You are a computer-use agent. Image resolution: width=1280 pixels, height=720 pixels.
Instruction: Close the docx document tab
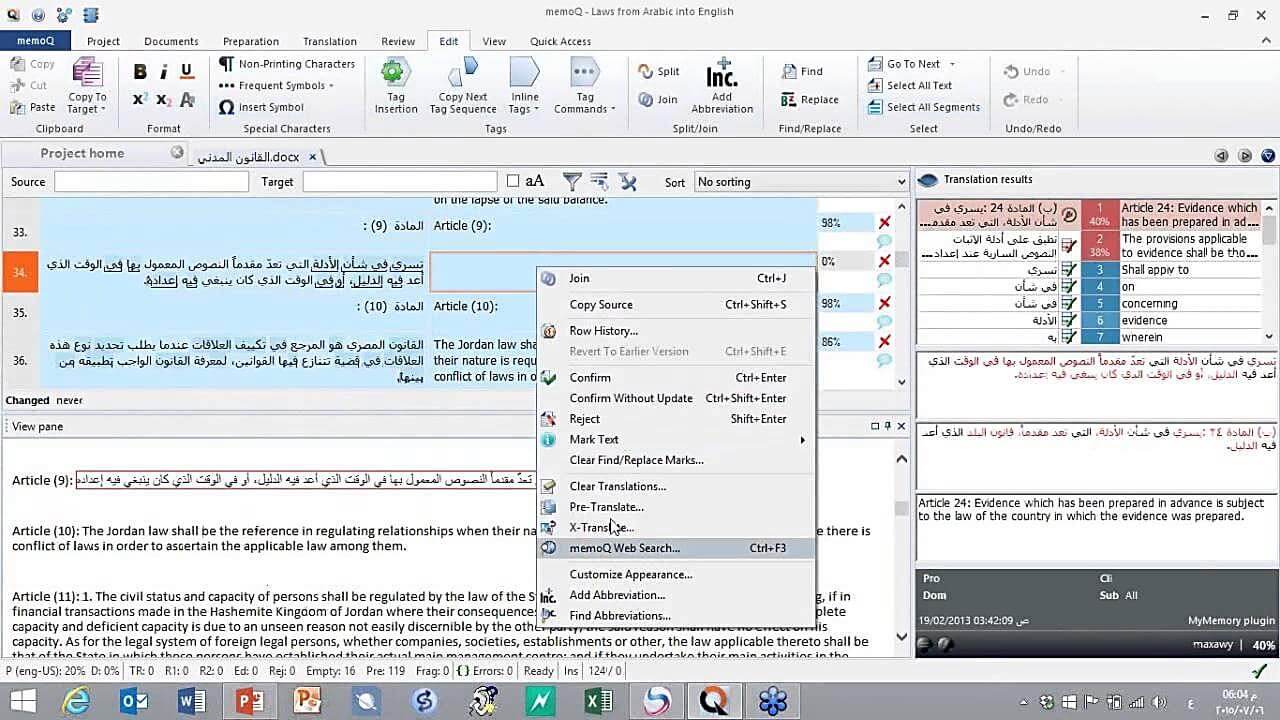pyautogui.click(x=312, y=157)
